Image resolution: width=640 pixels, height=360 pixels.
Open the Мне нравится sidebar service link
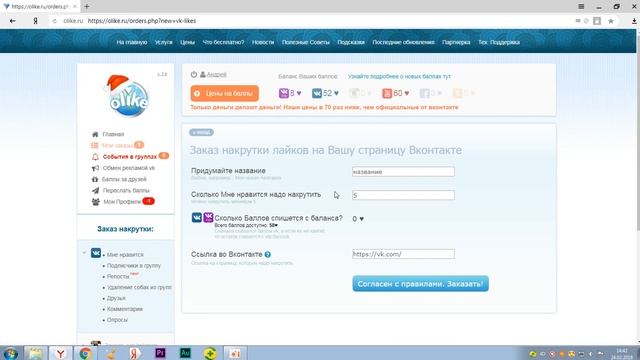[x=125, y=255]
